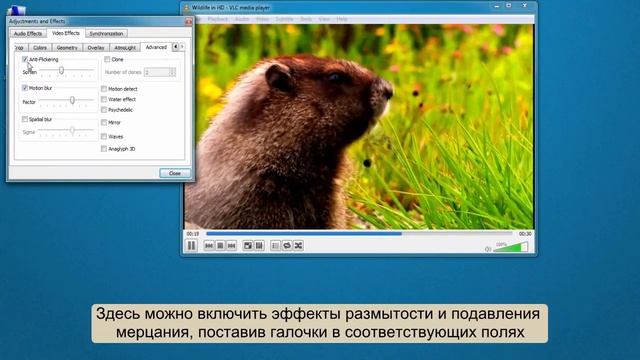Open the AtmoLight sub-tab
Screen dimensions: 640x360
(125, 48)
